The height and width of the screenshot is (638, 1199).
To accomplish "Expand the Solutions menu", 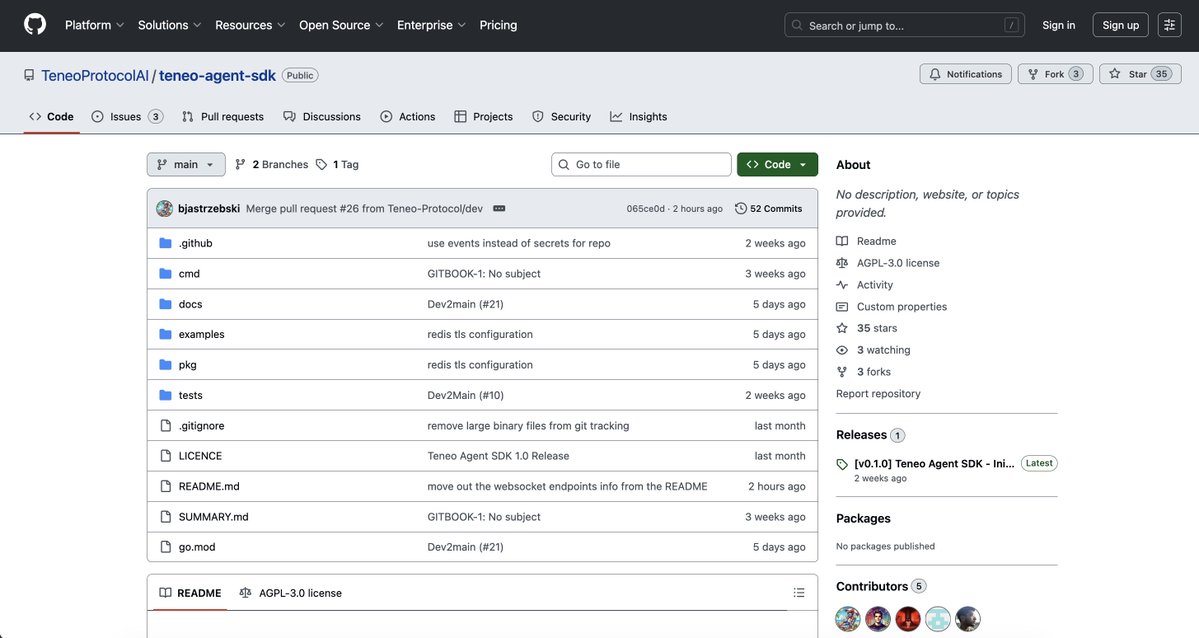I will coord(170,25).
